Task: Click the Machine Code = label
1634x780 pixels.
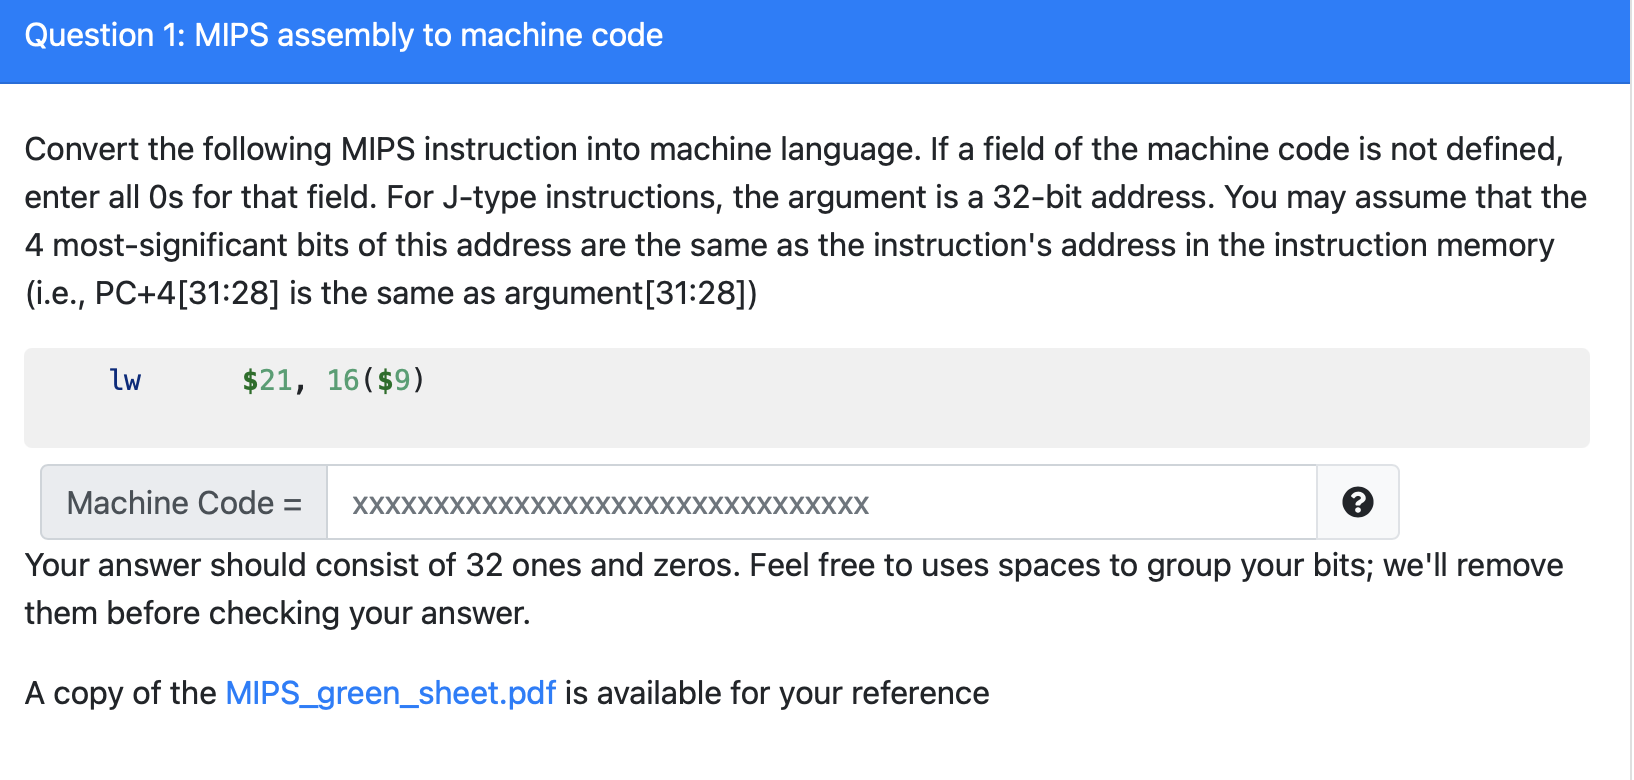Action: click(183, 503)
